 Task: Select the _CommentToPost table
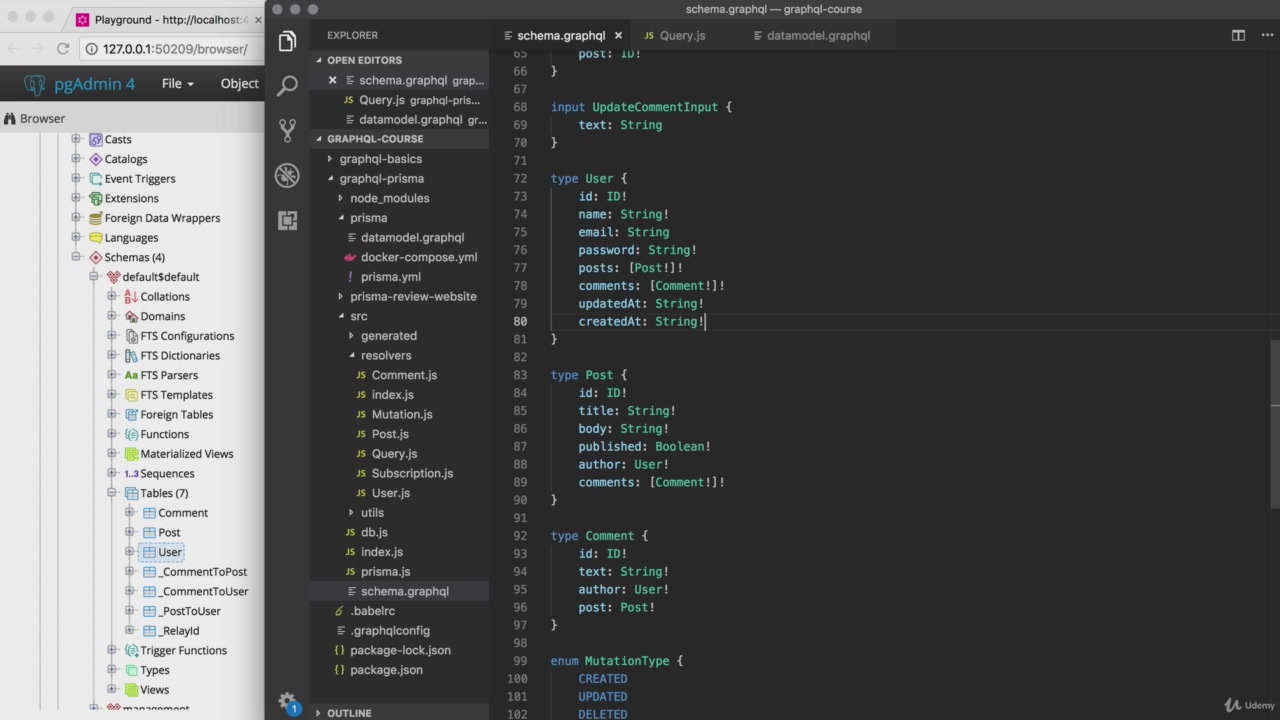point(203,572)
